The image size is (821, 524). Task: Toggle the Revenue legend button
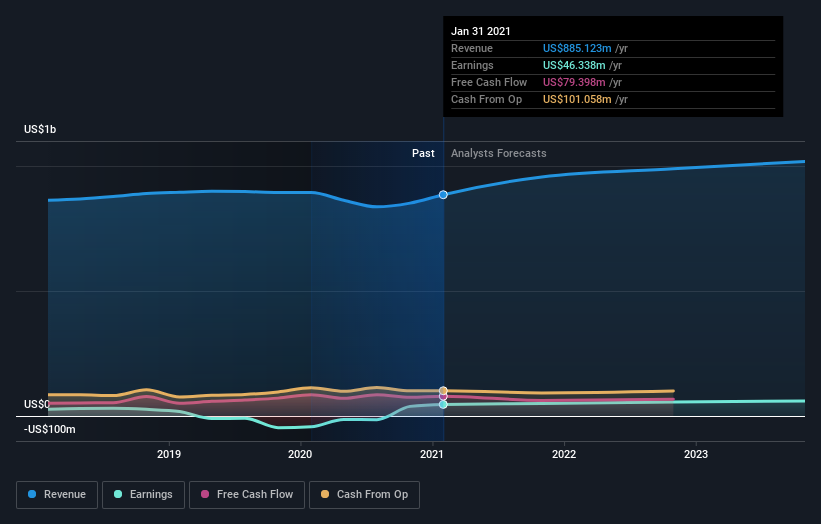pyautogui.click(x=57, y=495)
